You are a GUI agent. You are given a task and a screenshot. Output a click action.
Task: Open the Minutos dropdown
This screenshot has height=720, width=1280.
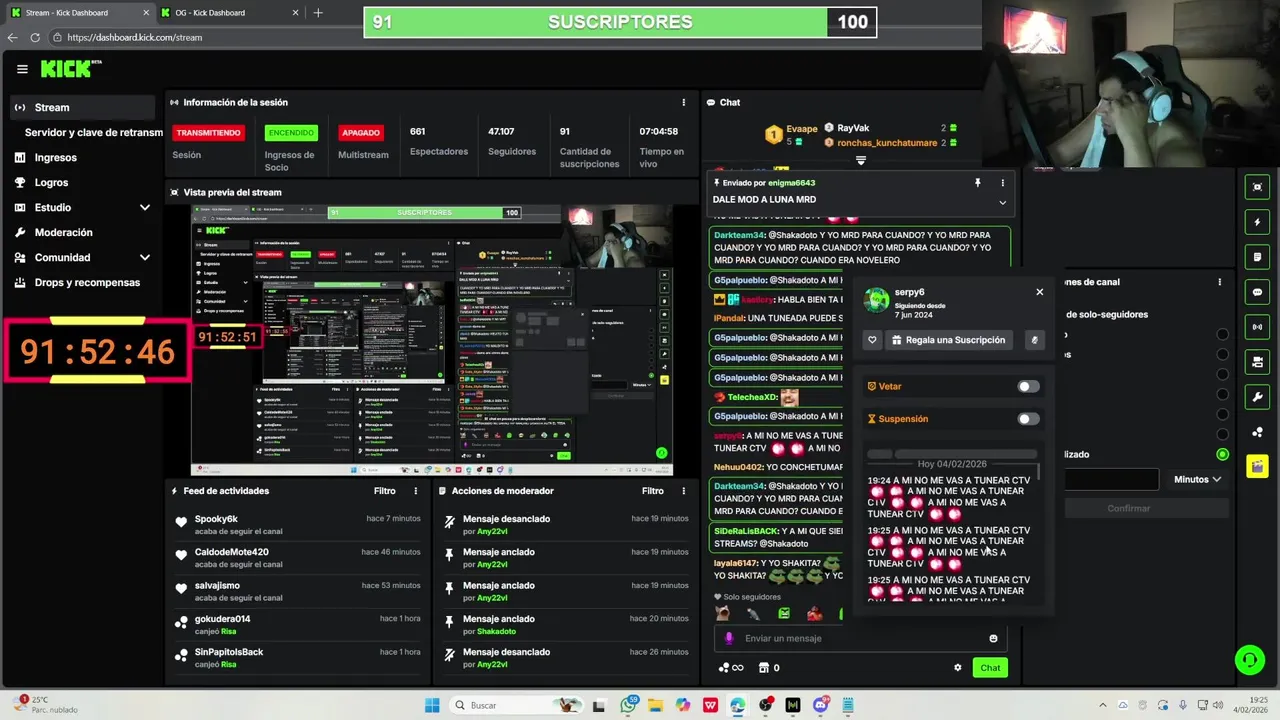click(x=1197, y=479)
